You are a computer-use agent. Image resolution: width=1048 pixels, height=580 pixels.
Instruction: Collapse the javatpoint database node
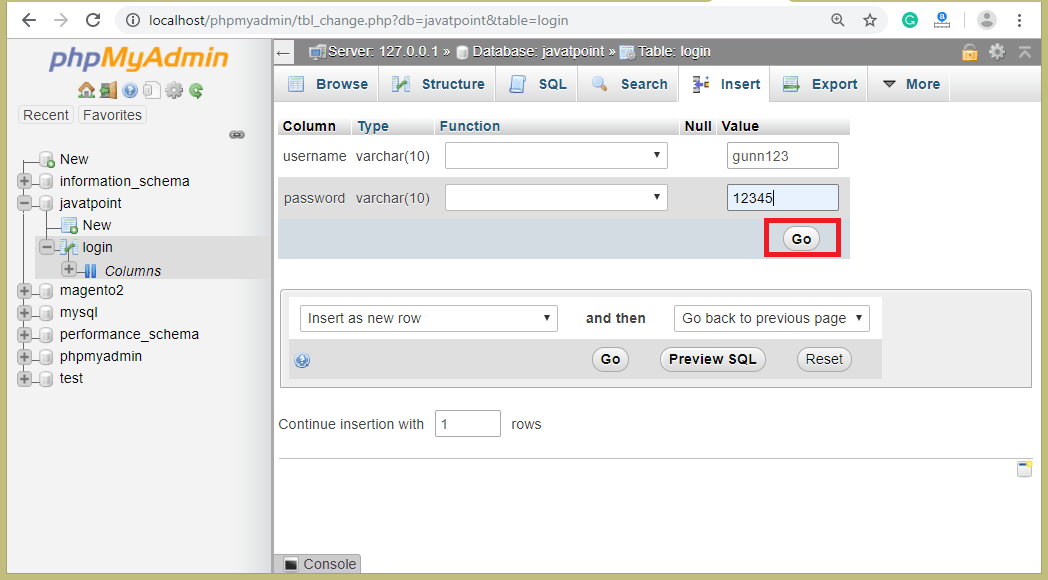coord(24,203)
